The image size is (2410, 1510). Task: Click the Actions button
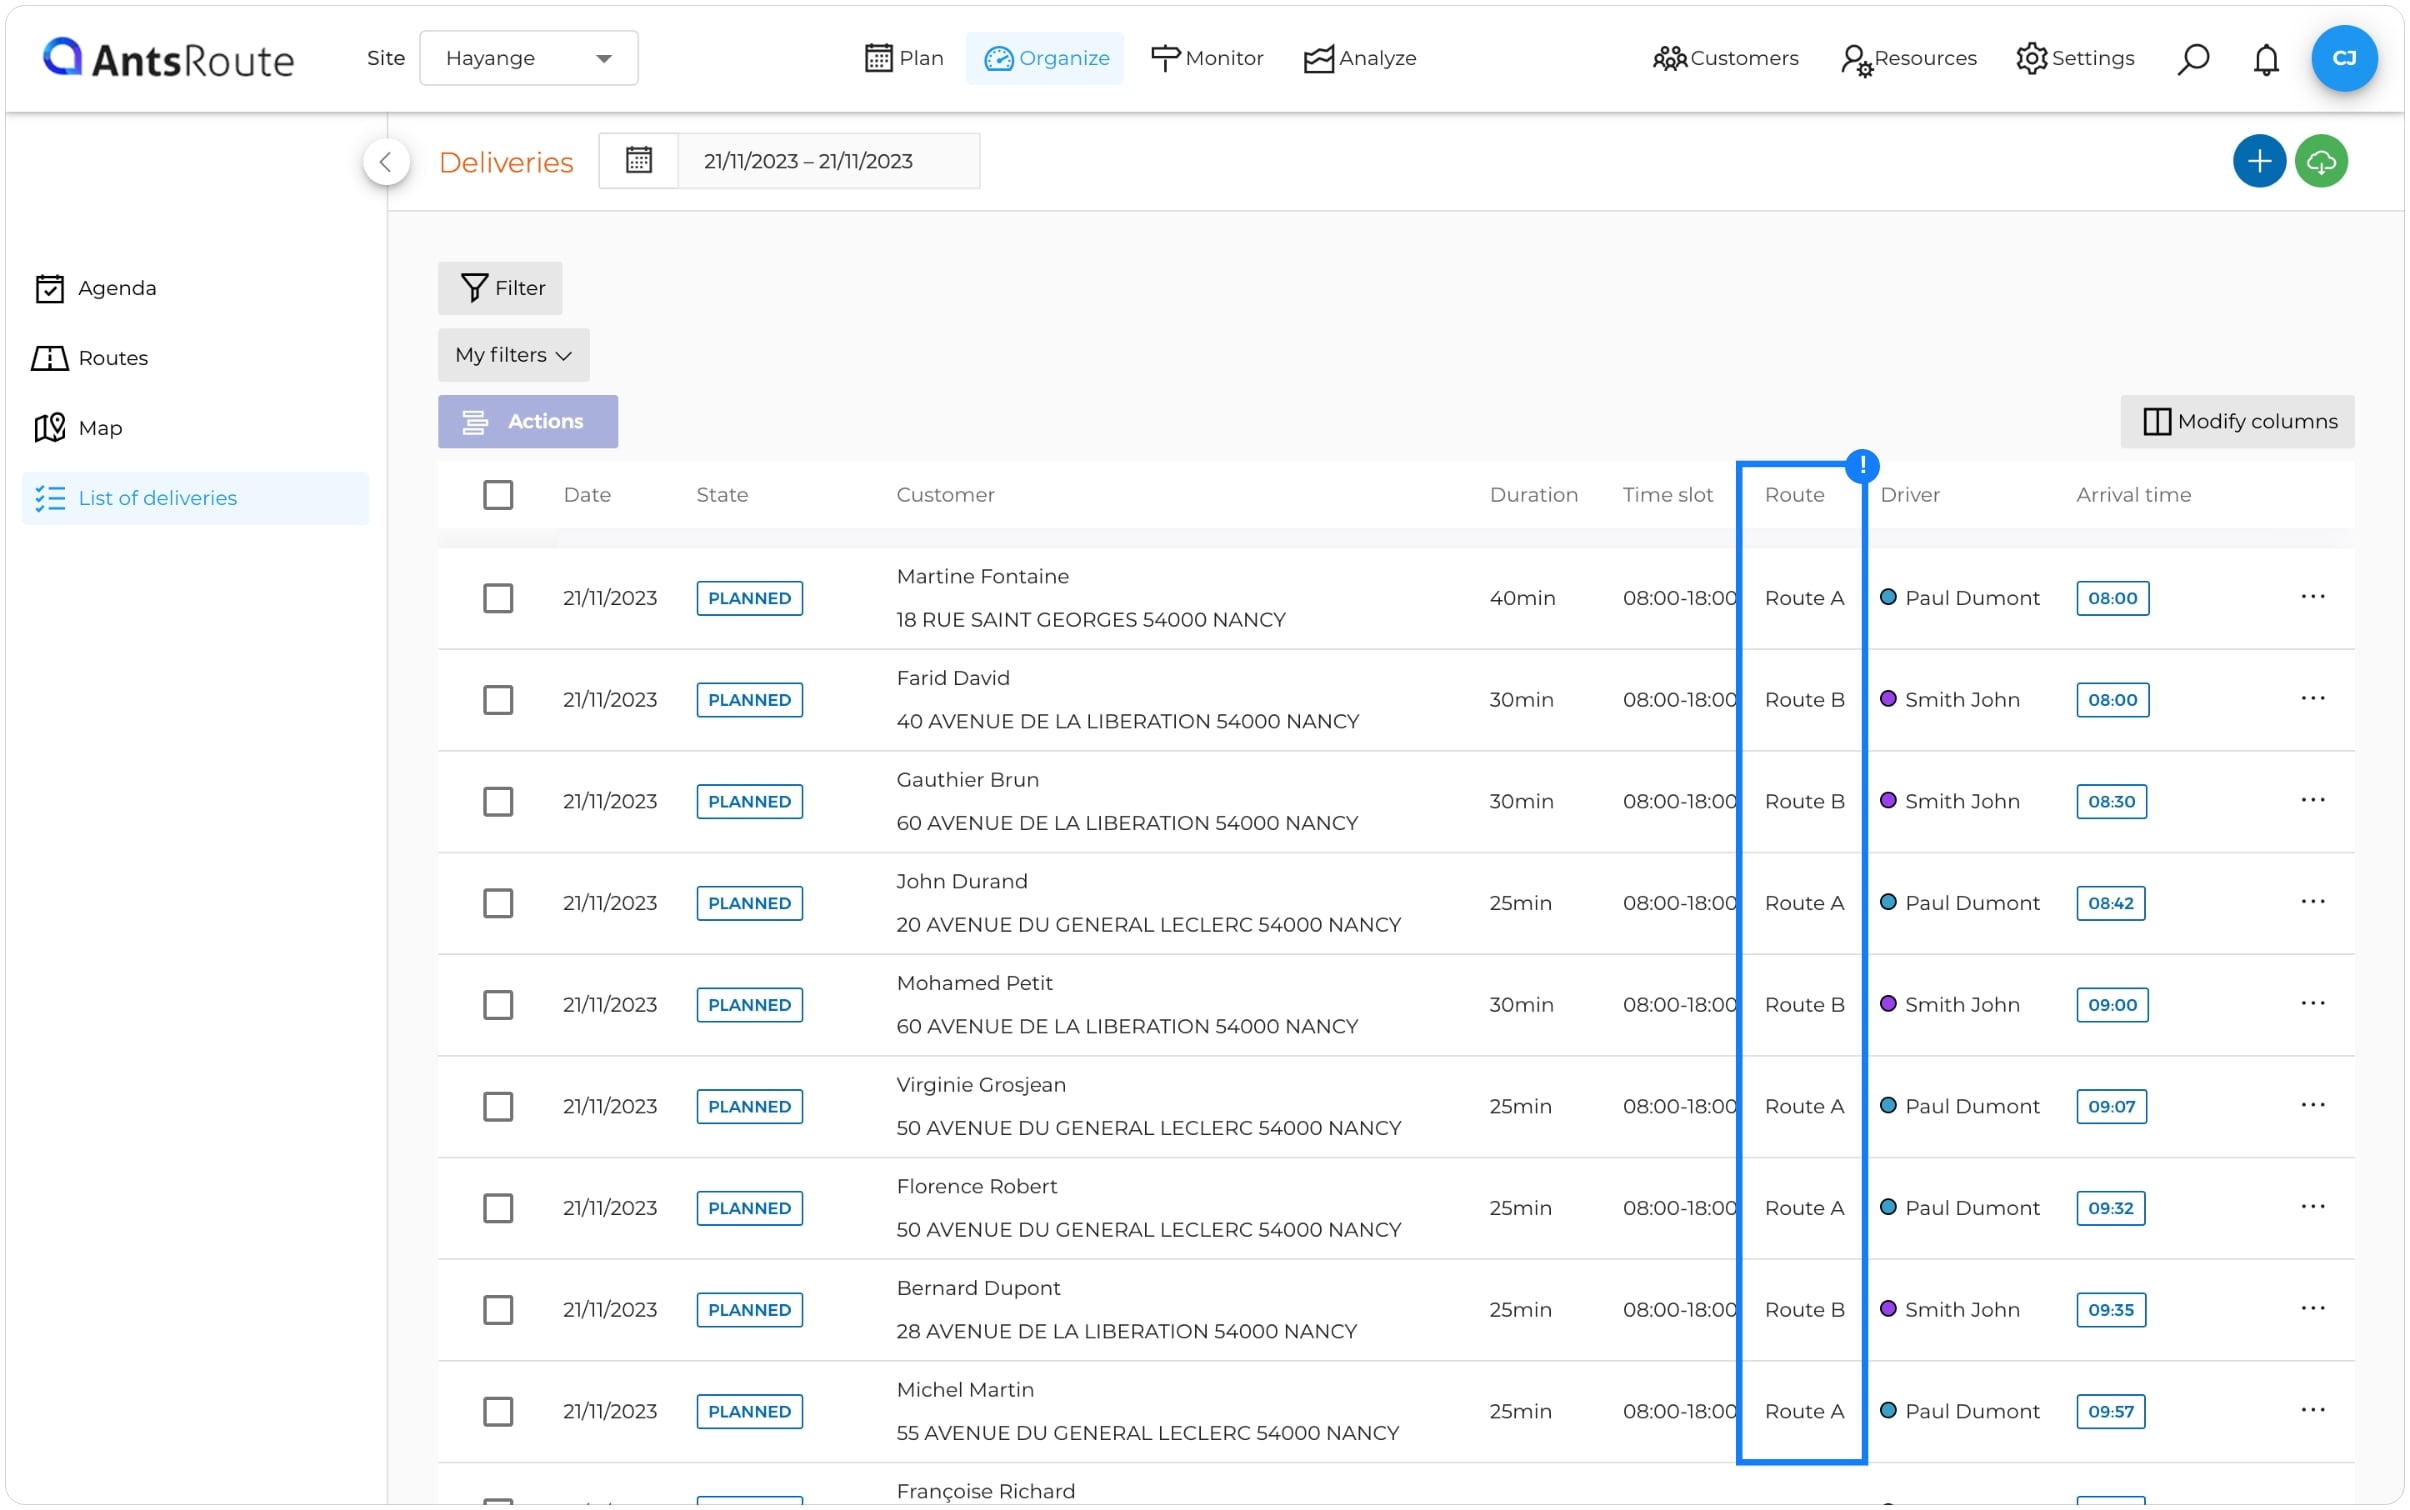[x=527, y=421]
